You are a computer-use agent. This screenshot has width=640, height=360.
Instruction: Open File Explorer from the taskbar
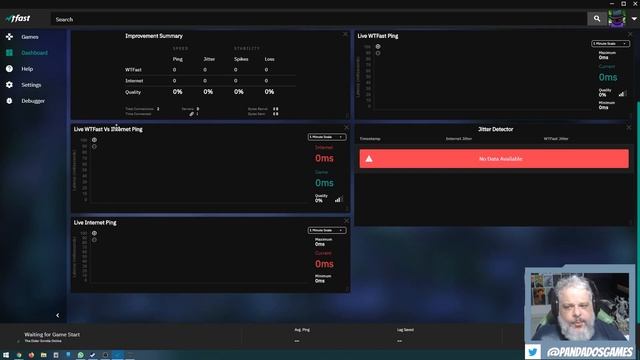(43, 355)
